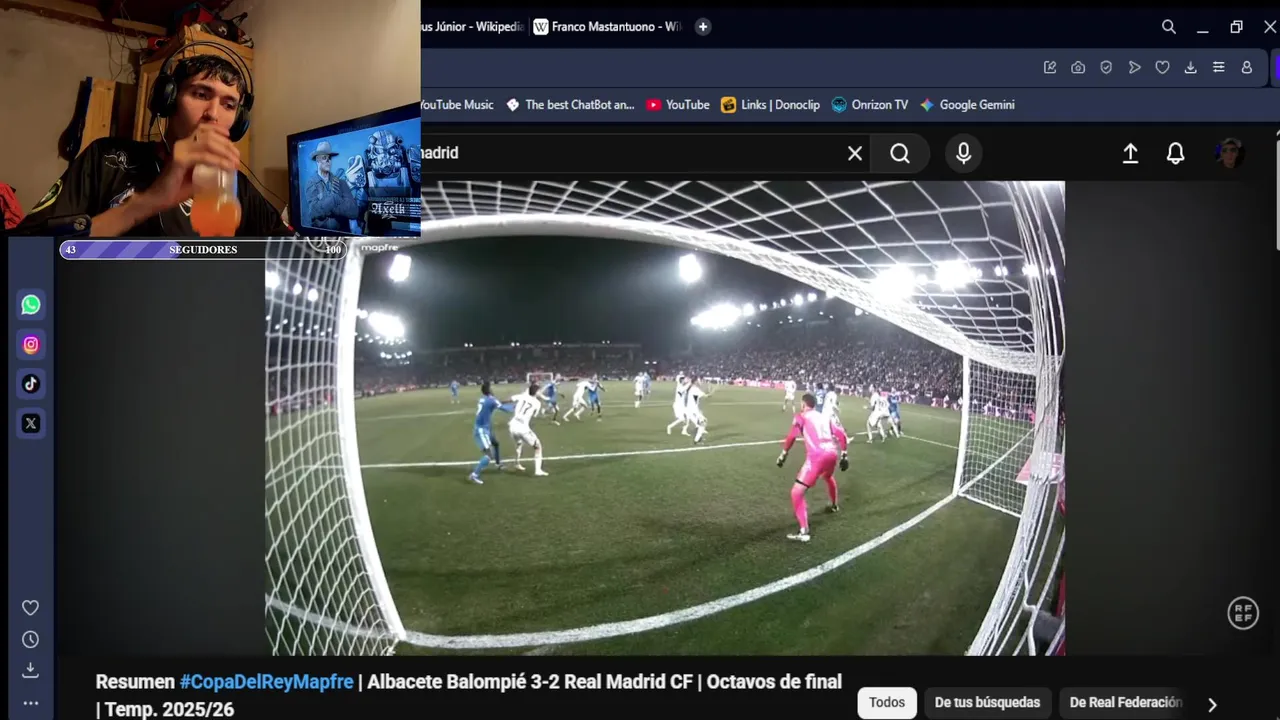The height and width of the screenshot is (720, 1280).
Task: Open a new tab with plus button
Action: coord(703,27)
